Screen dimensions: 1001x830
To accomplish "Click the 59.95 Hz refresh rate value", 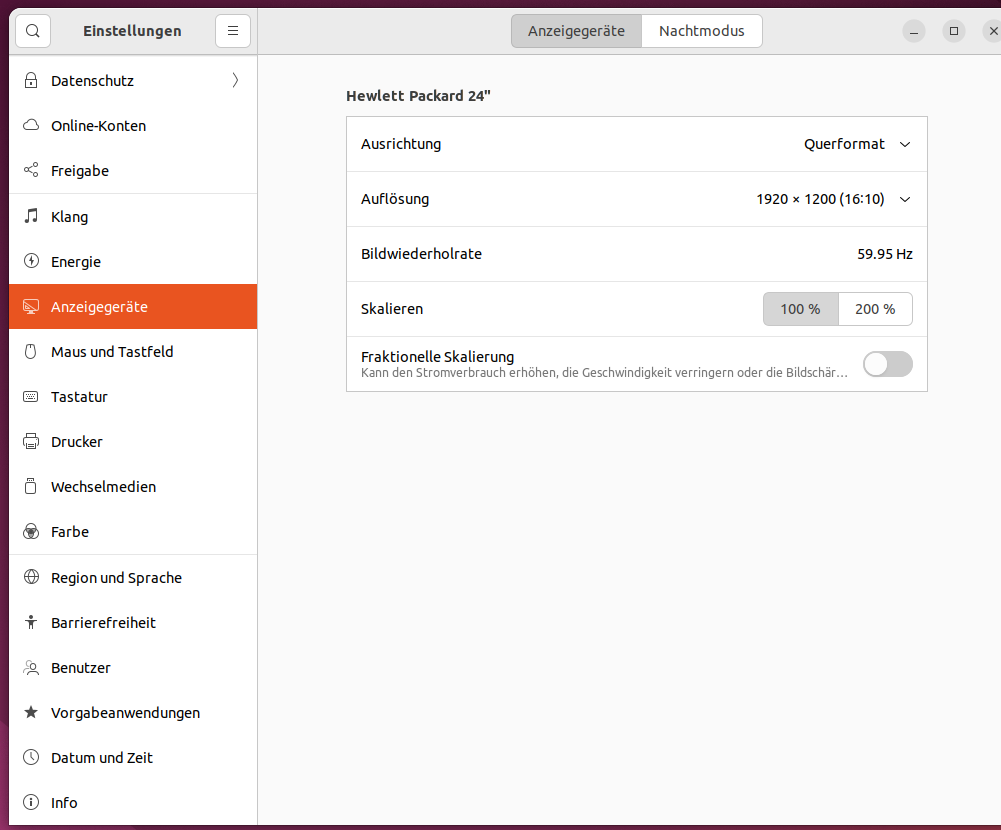I will pos(885,254).
